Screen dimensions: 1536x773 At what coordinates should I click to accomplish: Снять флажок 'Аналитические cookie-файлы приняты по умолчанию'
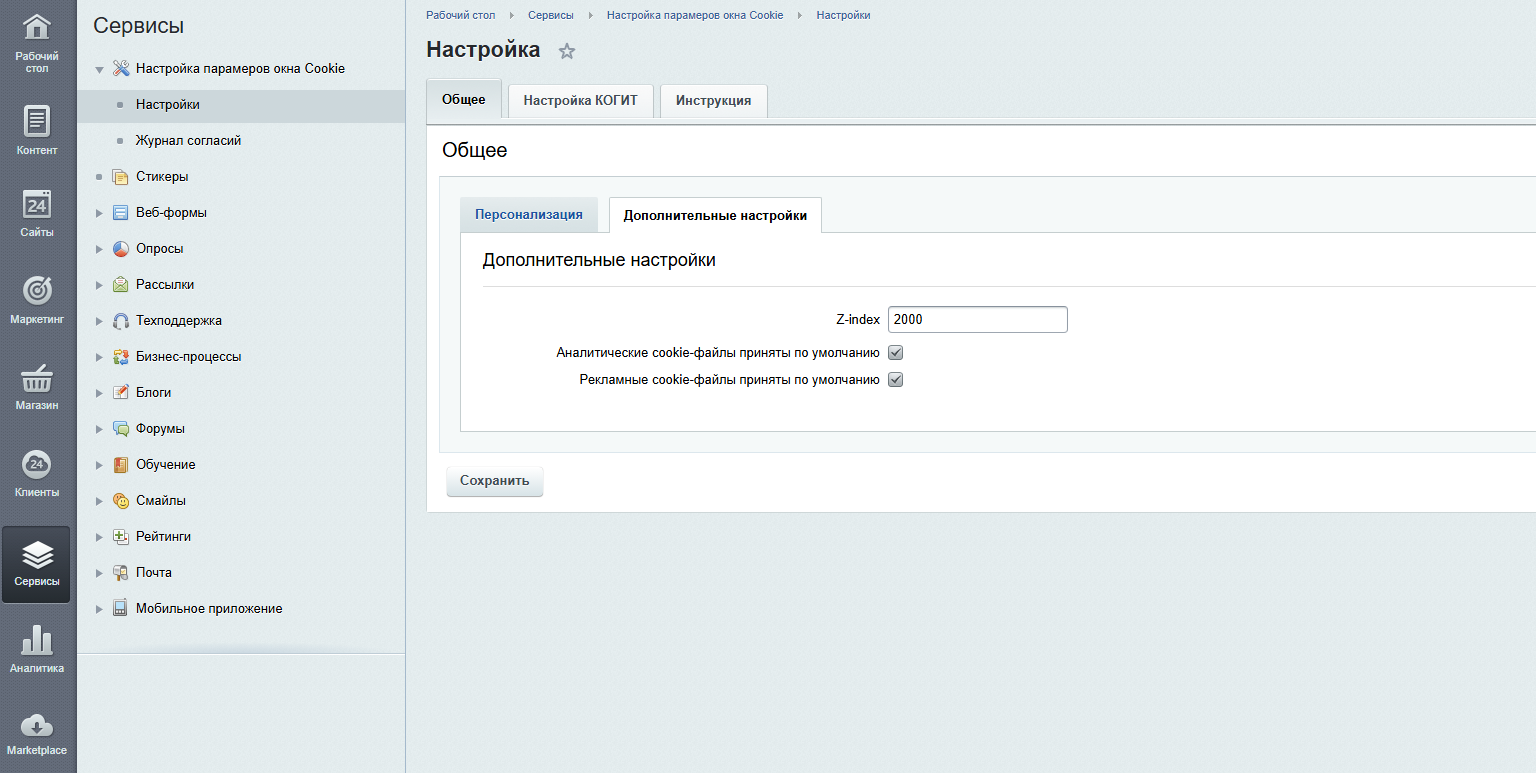coord(895,352)
